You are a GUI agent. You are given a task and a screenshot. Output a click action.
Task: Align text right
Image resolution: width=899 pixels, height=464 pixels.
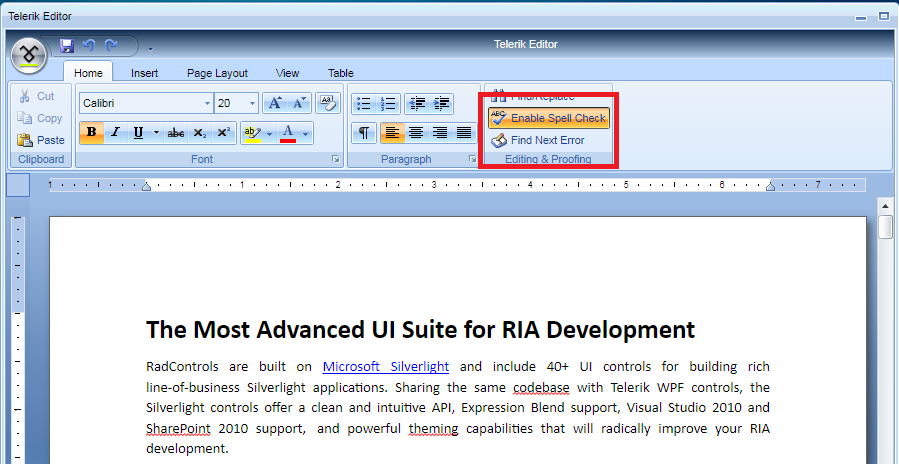pos(440,133)
